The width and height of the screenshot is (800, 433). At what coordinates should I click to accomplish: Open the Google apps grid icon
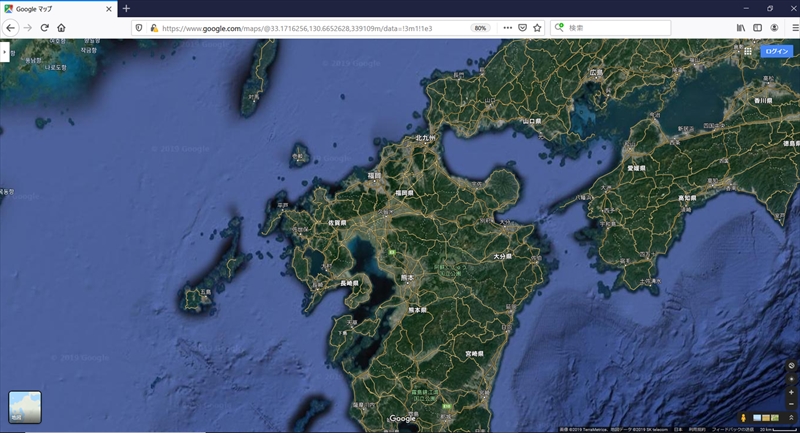click(x=747, y=51)
